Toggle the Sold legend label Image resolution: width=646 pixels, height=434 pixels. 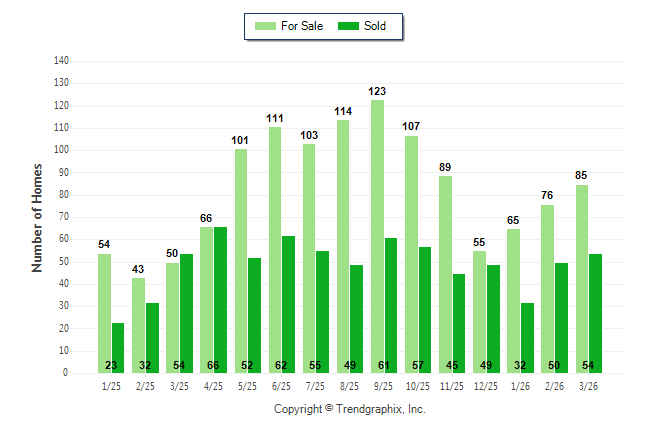click(x=375, y=26)
